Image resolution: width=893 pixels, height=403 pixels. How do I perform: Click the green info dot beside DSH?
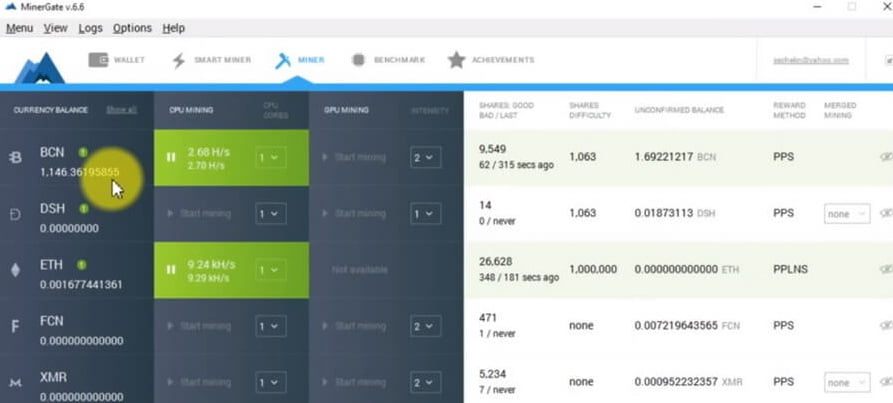pos(84,208)
